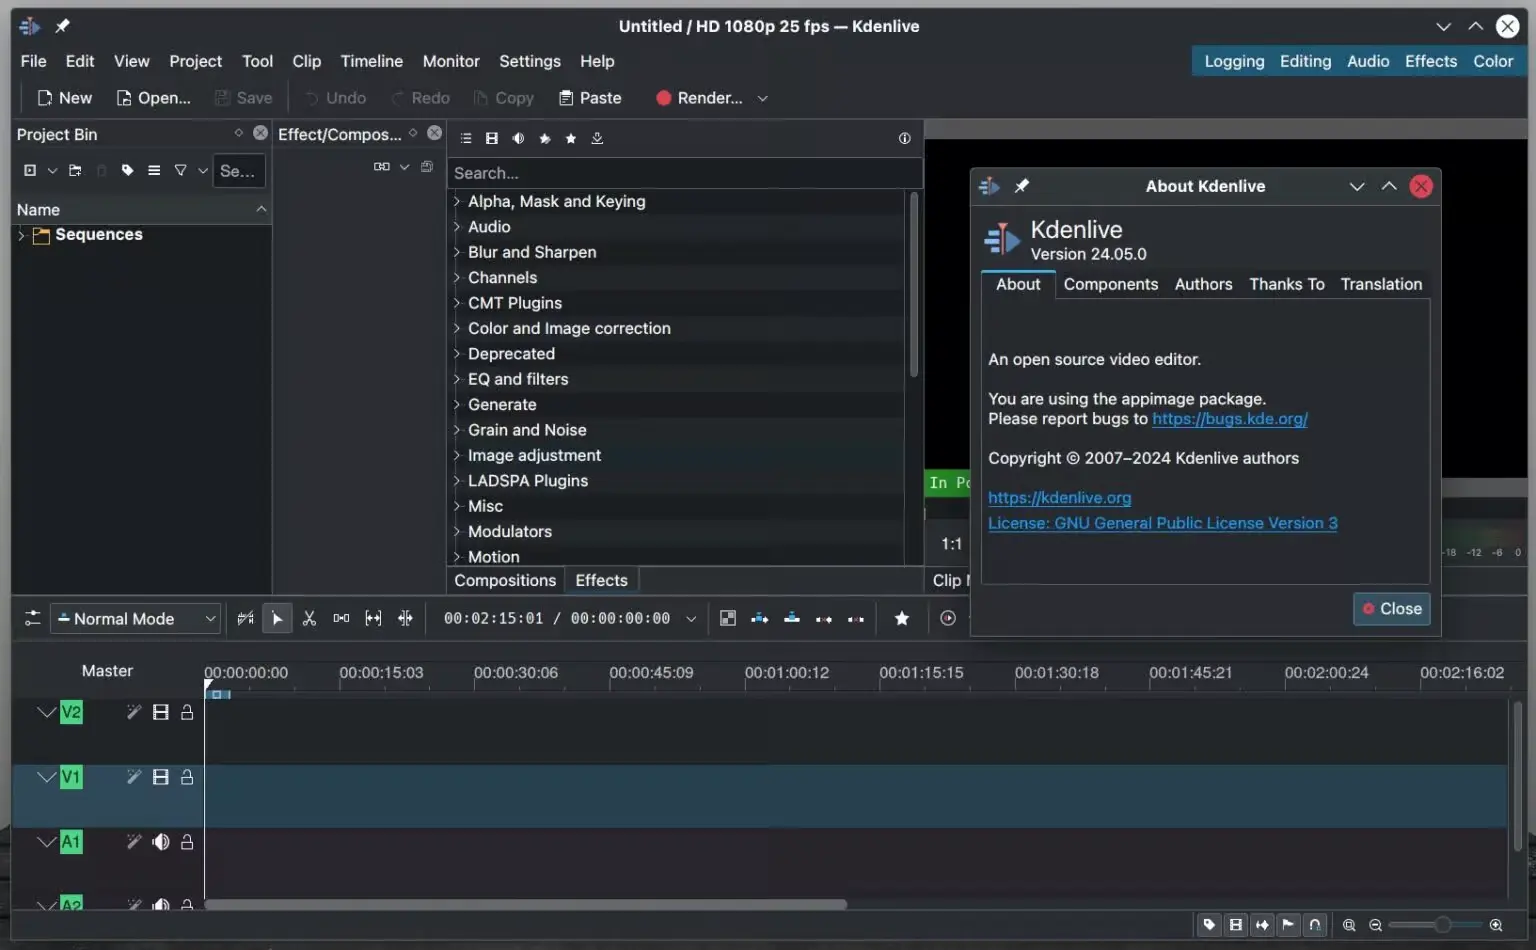1536x950 pixels.
Task: Toggle track compositing icon beside the timecode
Action: coord(728,619)
